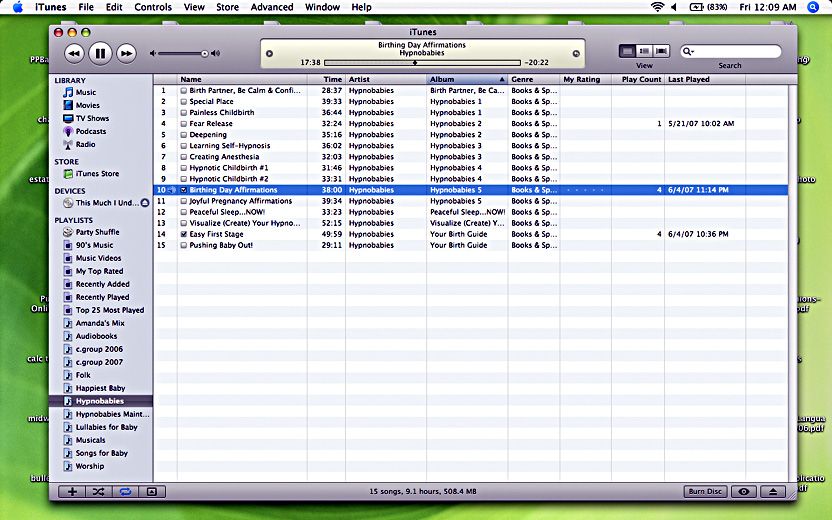
Task: Uncheck Birthing Day Affirmations checkbox
Action: (x=184, y=190)
